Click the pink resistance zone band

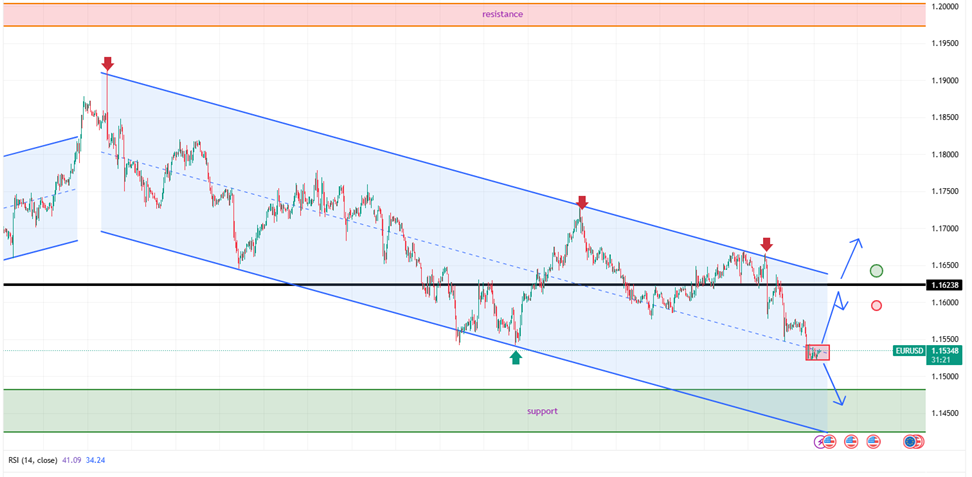300,14
